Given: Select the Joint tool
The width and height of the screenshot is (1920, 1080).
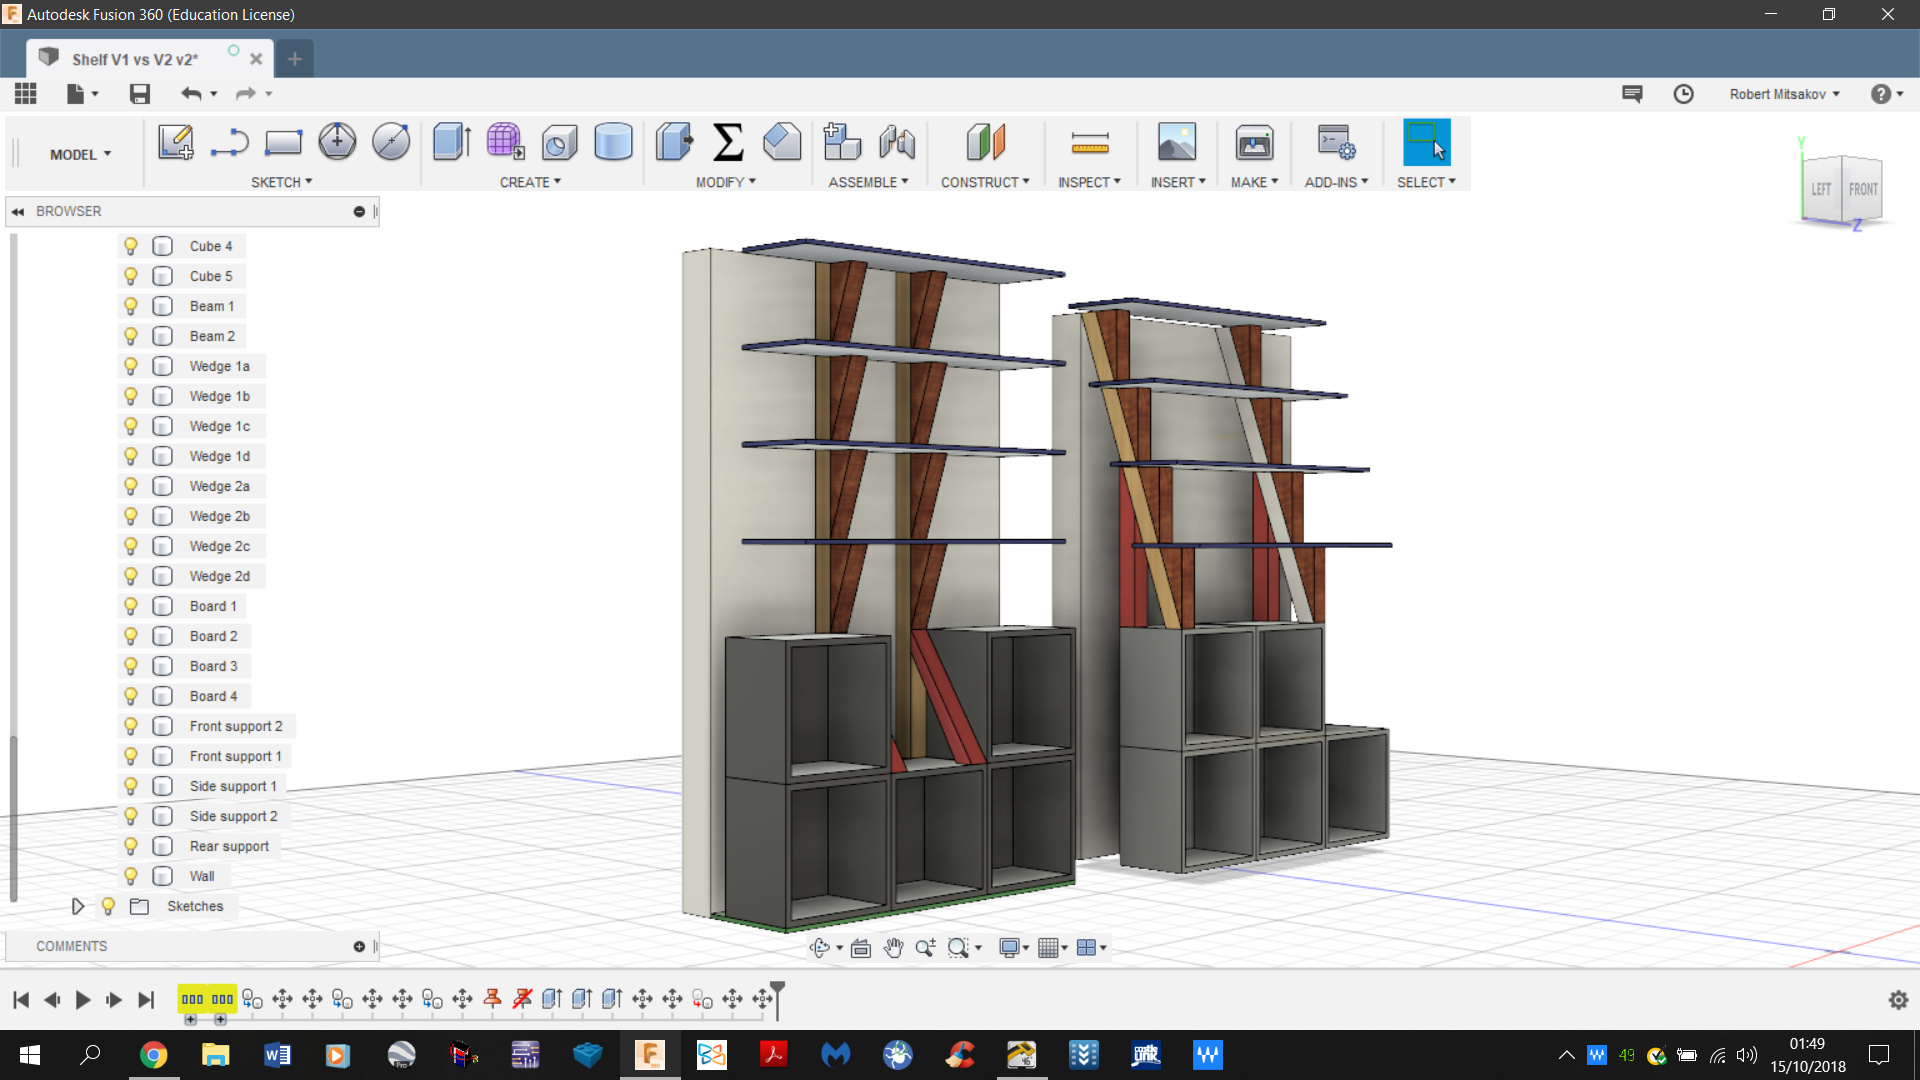Looking at the screenshot, I should pyautogui.click(x=897, y=142).
